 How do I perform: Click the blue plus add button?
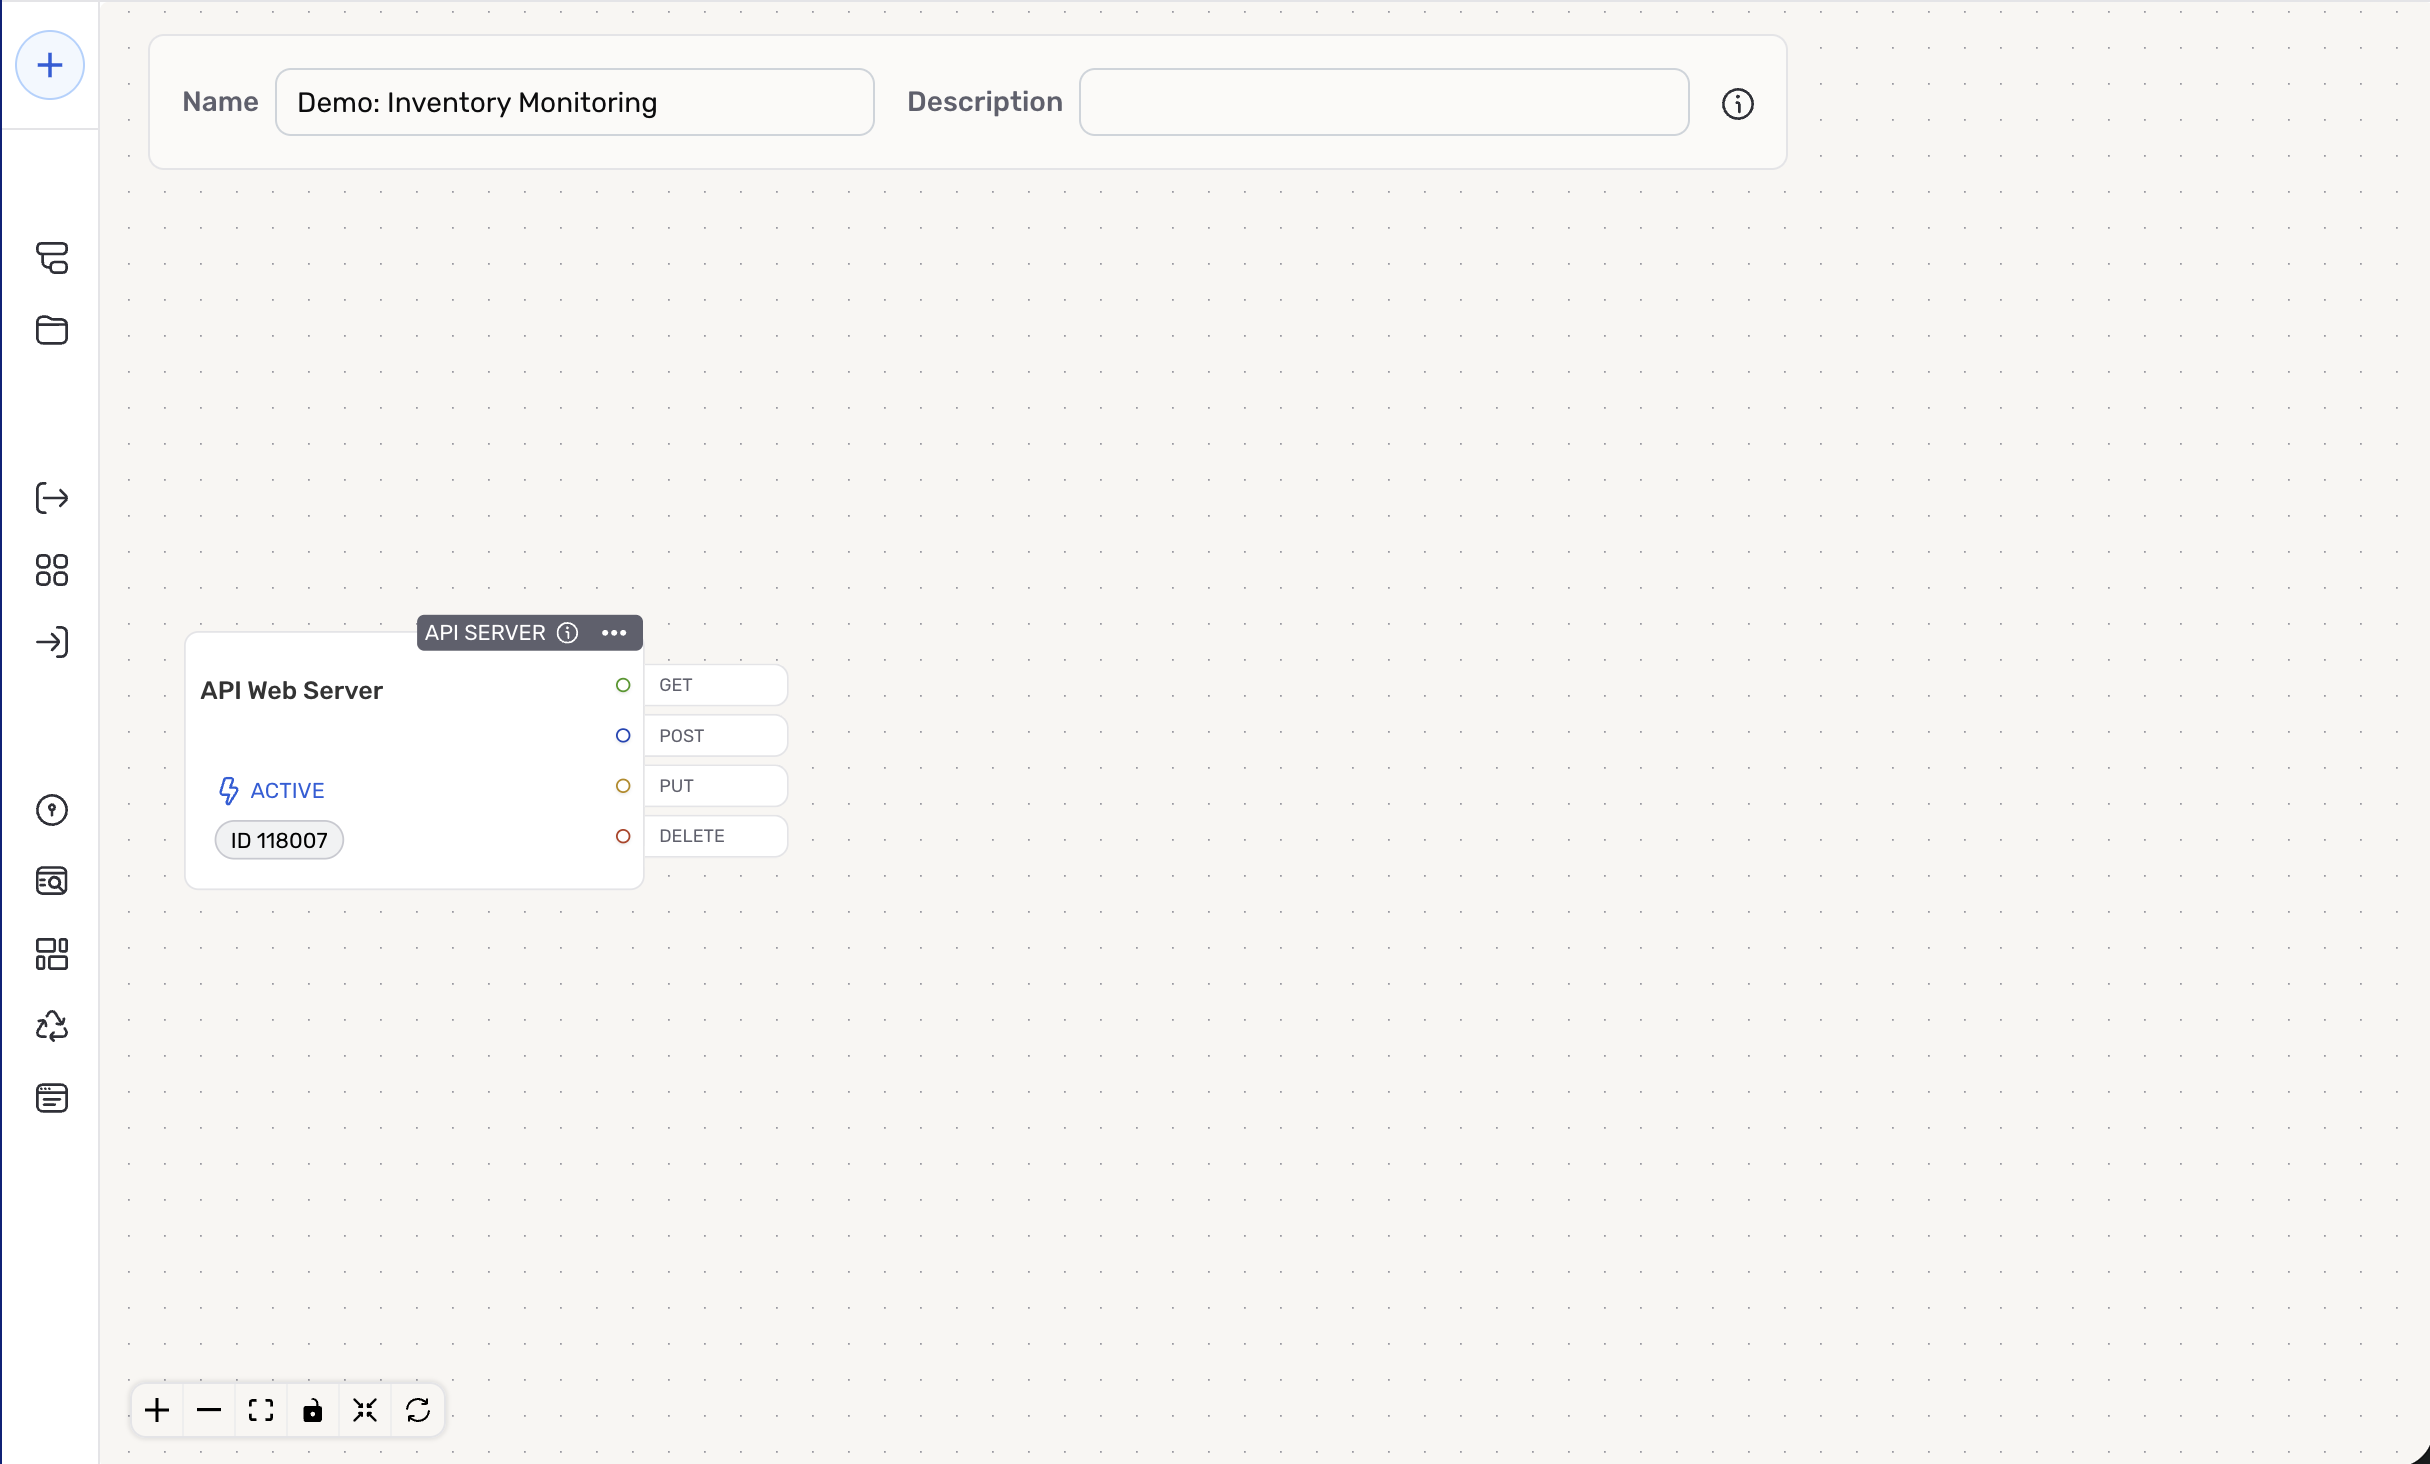tap(50, 66)
